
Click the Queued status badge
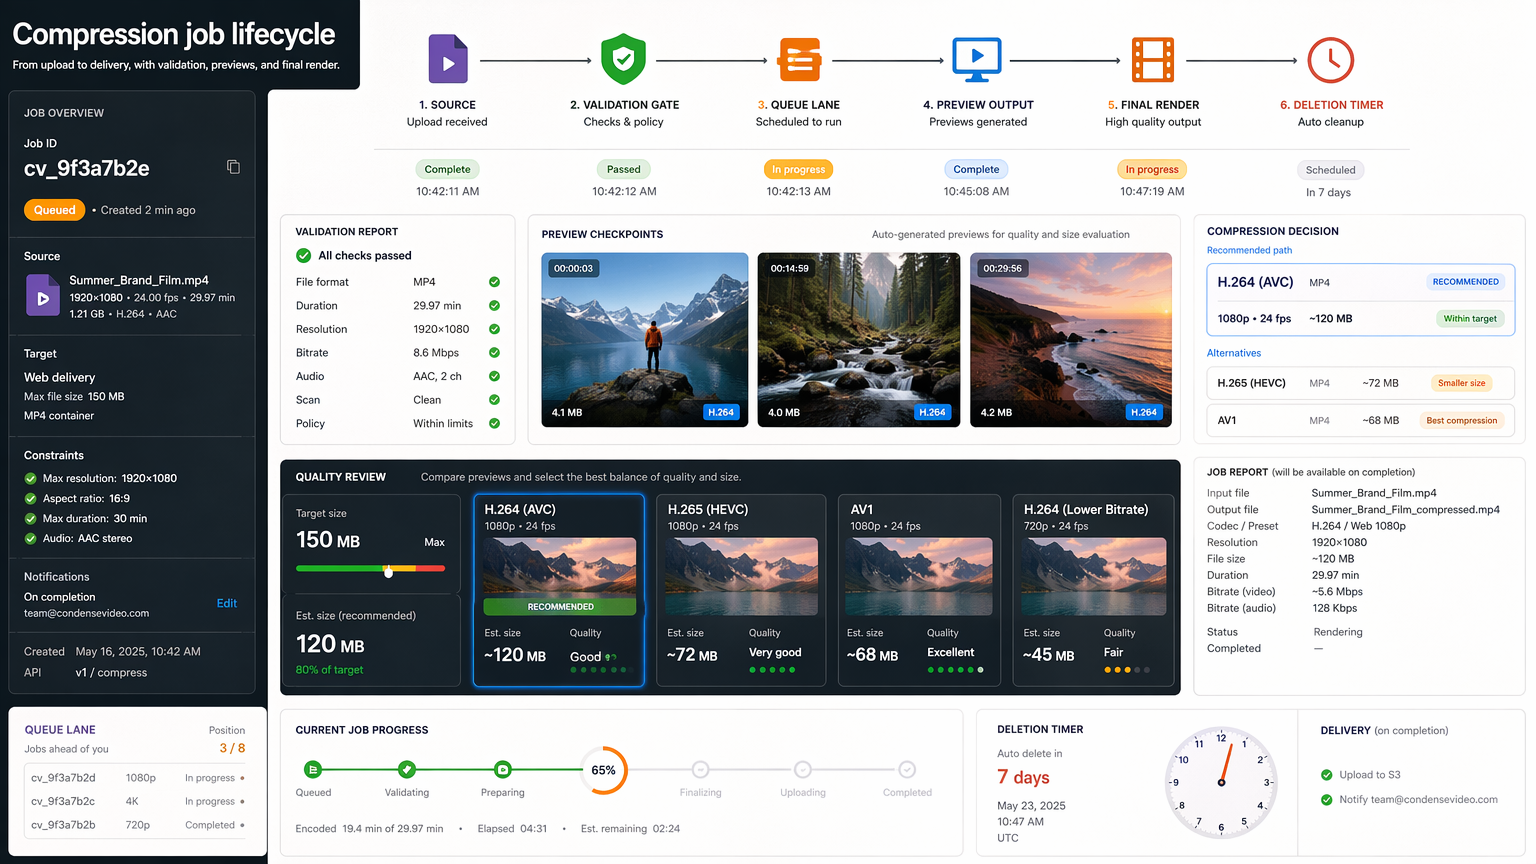point(55,210)
